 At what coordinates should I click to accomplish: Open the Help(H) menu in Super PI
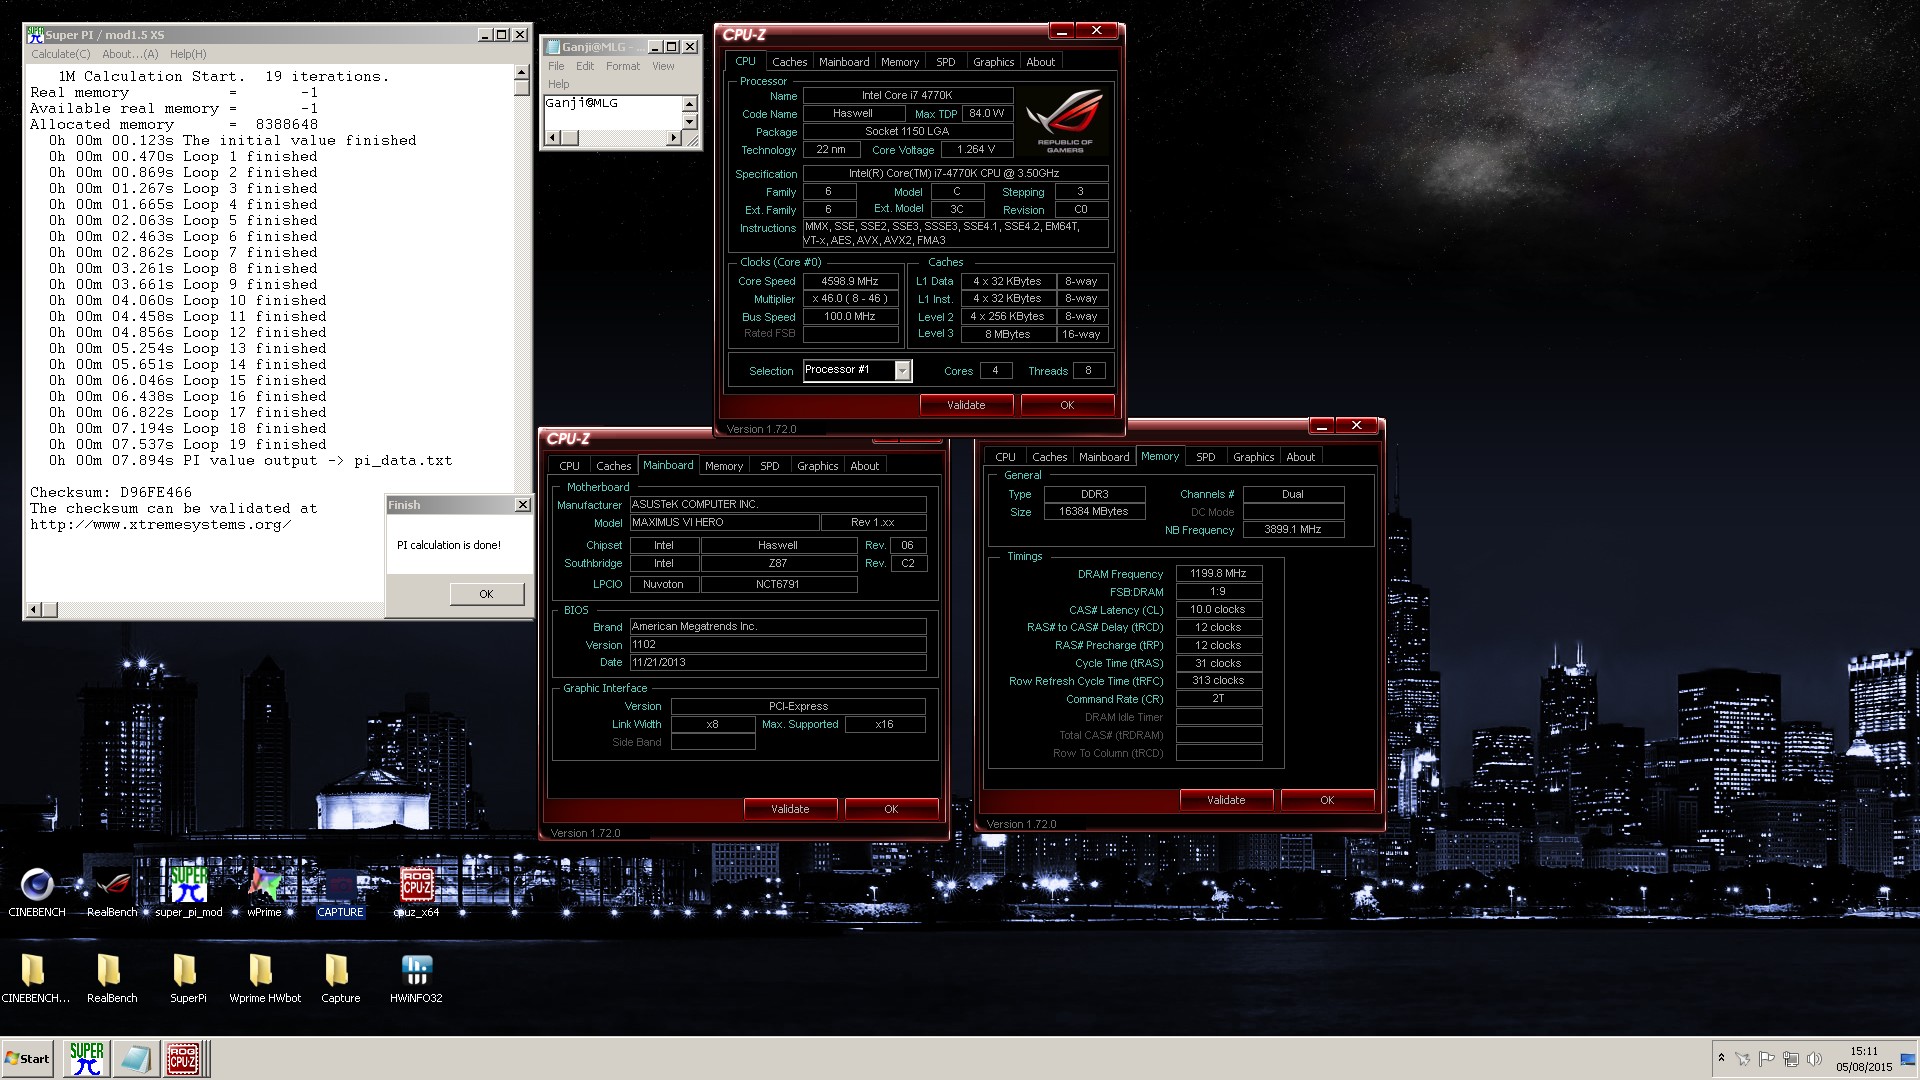point(188,54)
